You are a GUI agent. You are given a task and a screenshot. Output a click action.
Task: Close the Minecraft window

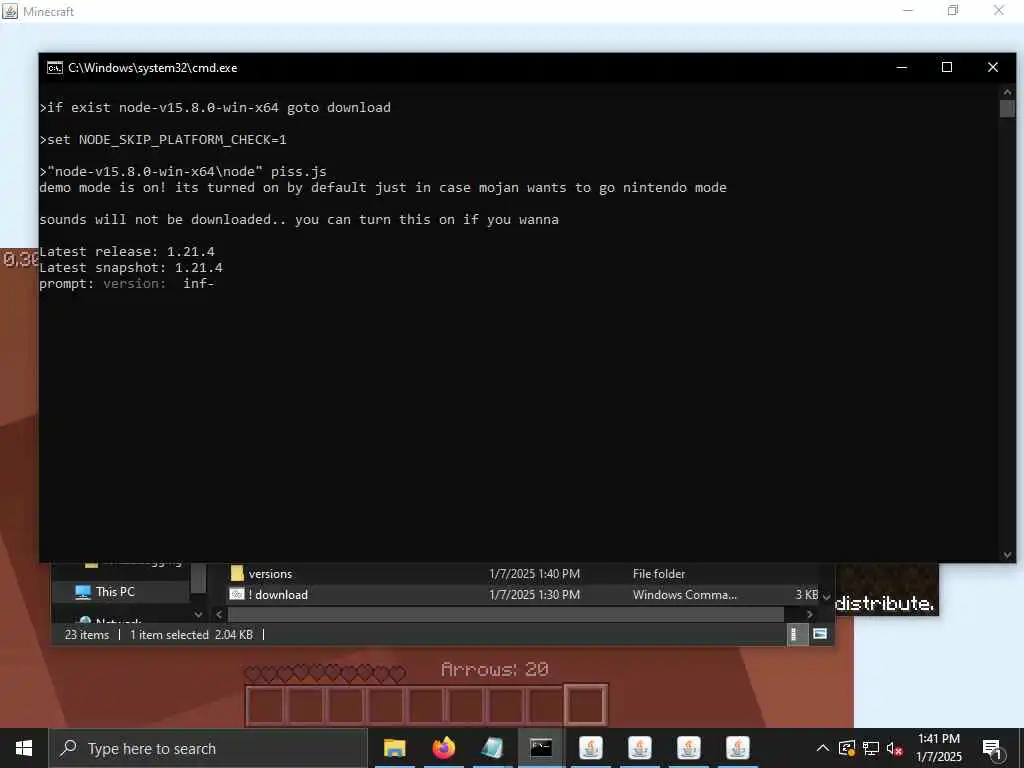click(x=999, y=10)
